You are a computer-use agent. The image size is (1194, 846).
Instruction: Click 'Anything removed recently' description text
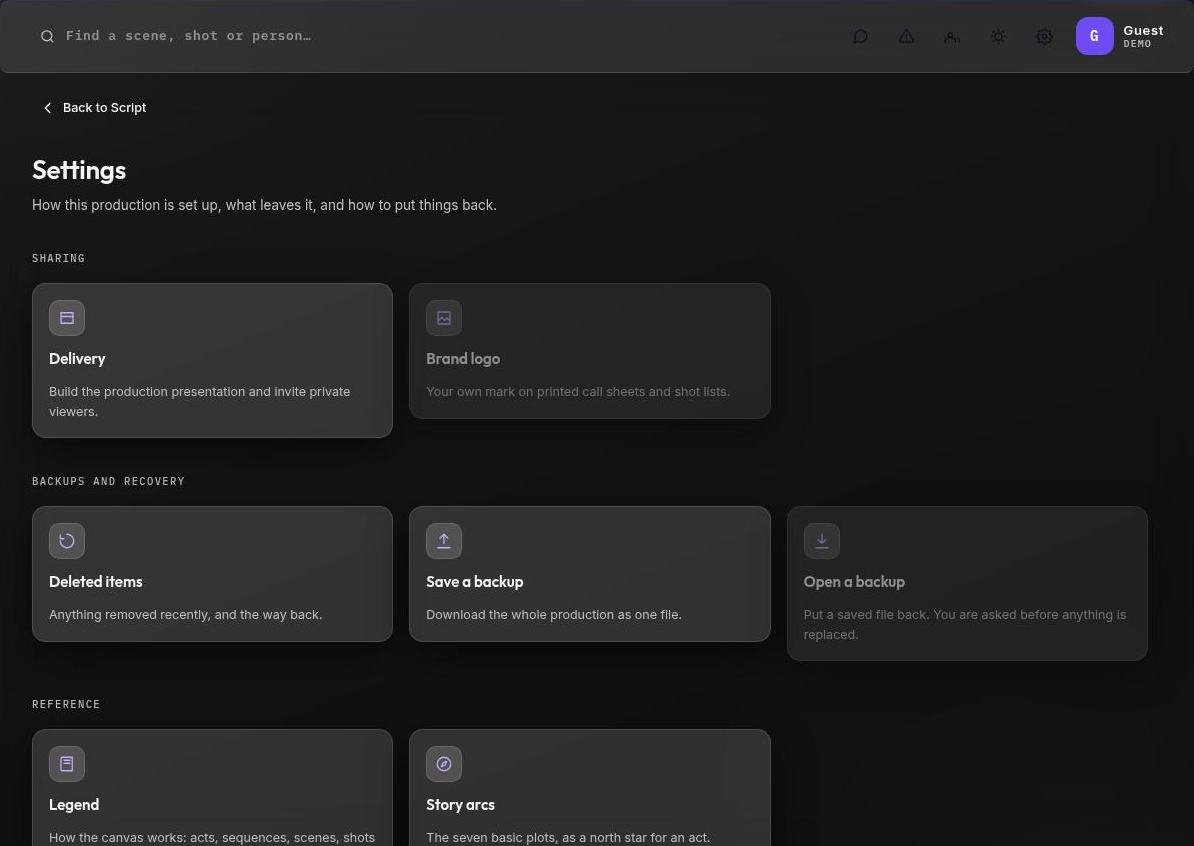[186, 615]
